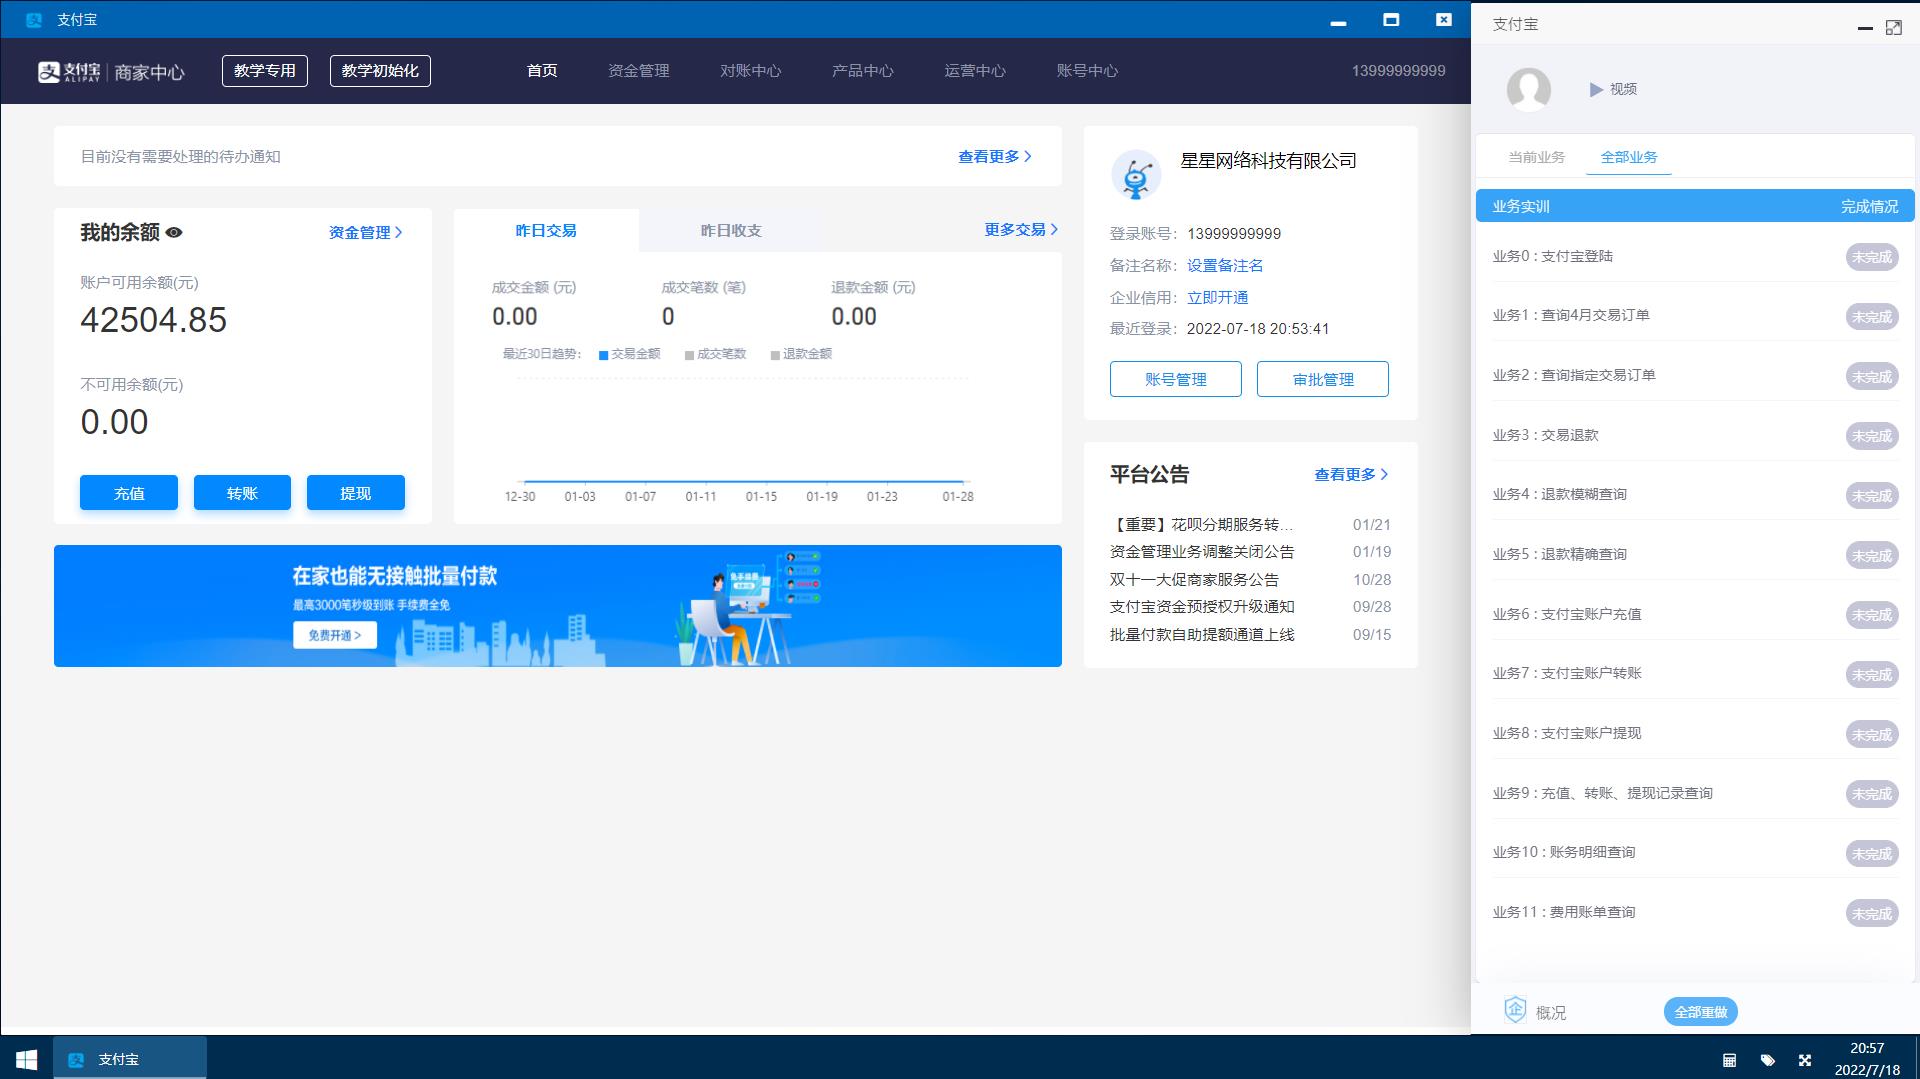Click the user avatar in side panel
Viewport: 1920px width, 1079px height.
(x=1528, y=89)
